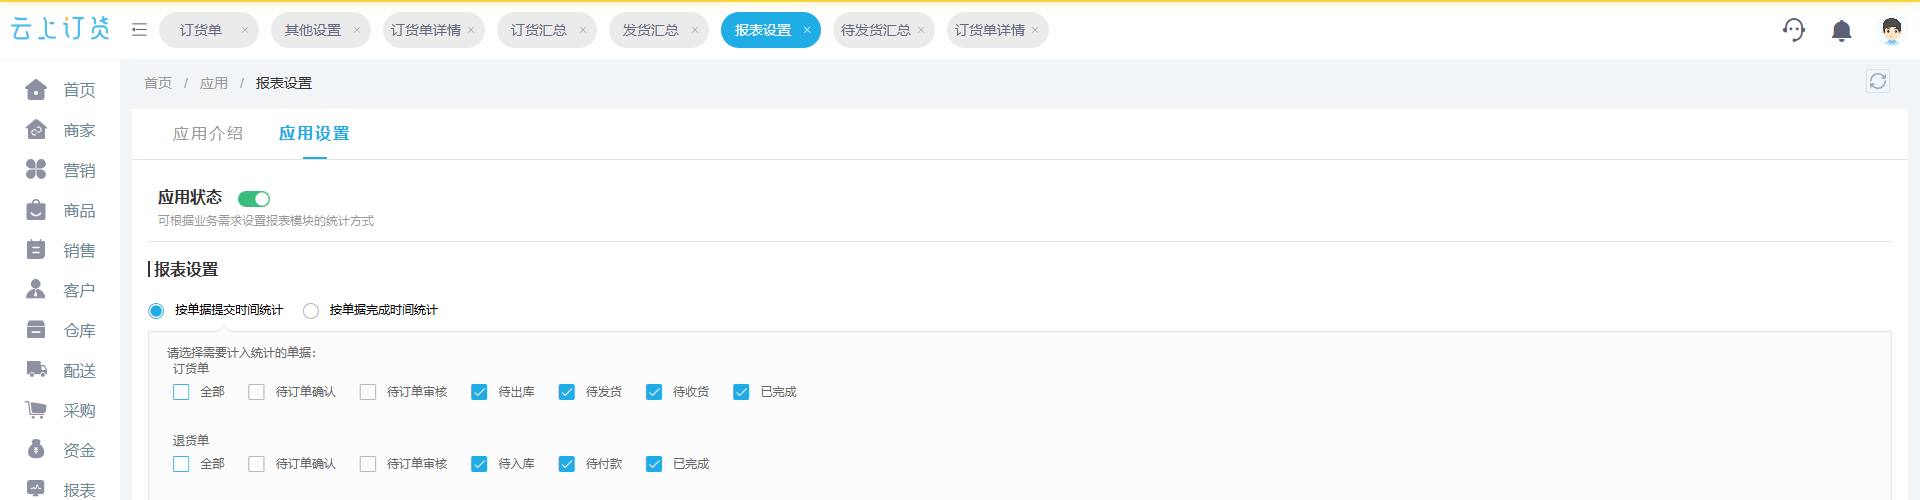Open 资金 in the sidebar
The height and width of the screenshot is (500, 1920).
[60, 450]
